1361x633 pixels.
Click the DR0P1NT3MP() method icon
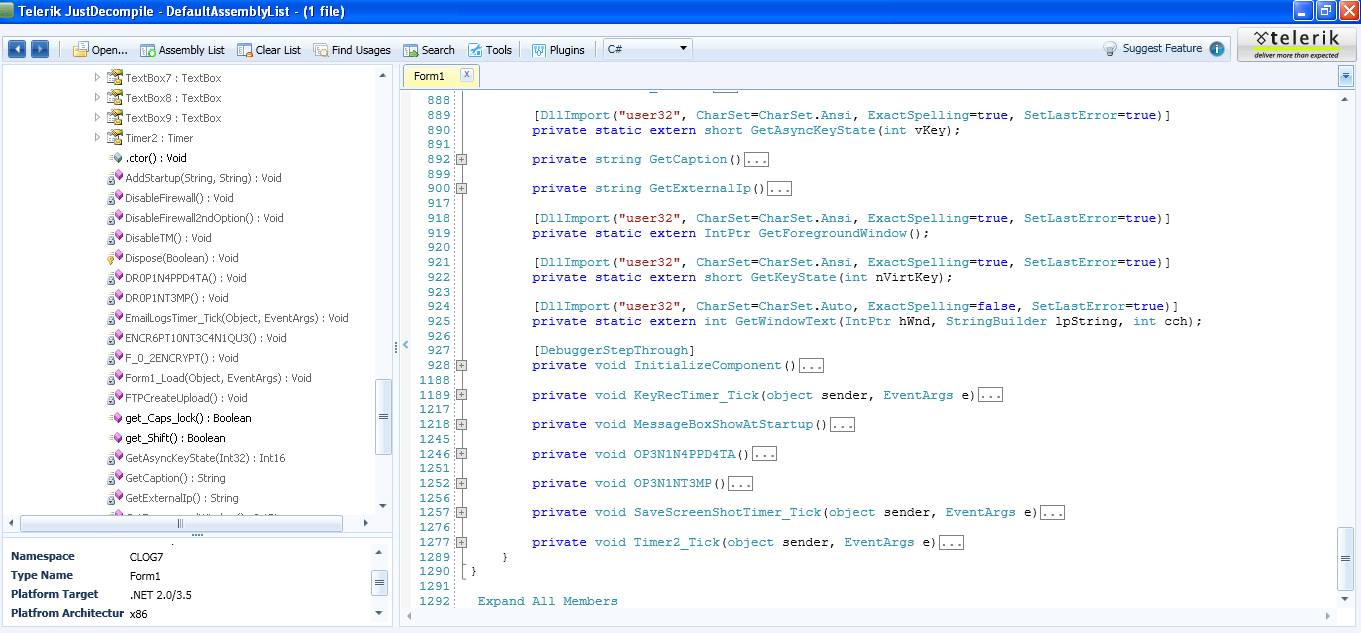tap(114, 298)
